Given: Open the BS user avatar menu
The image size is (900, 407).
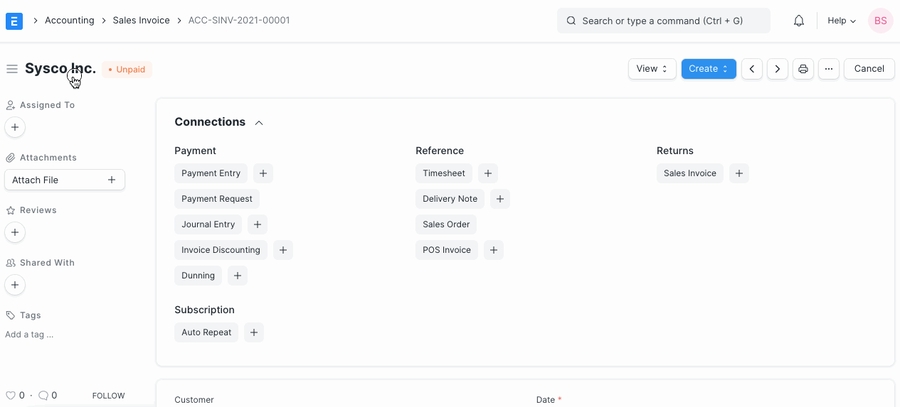Looking at the screenshot, I should [x=880, y=21].
